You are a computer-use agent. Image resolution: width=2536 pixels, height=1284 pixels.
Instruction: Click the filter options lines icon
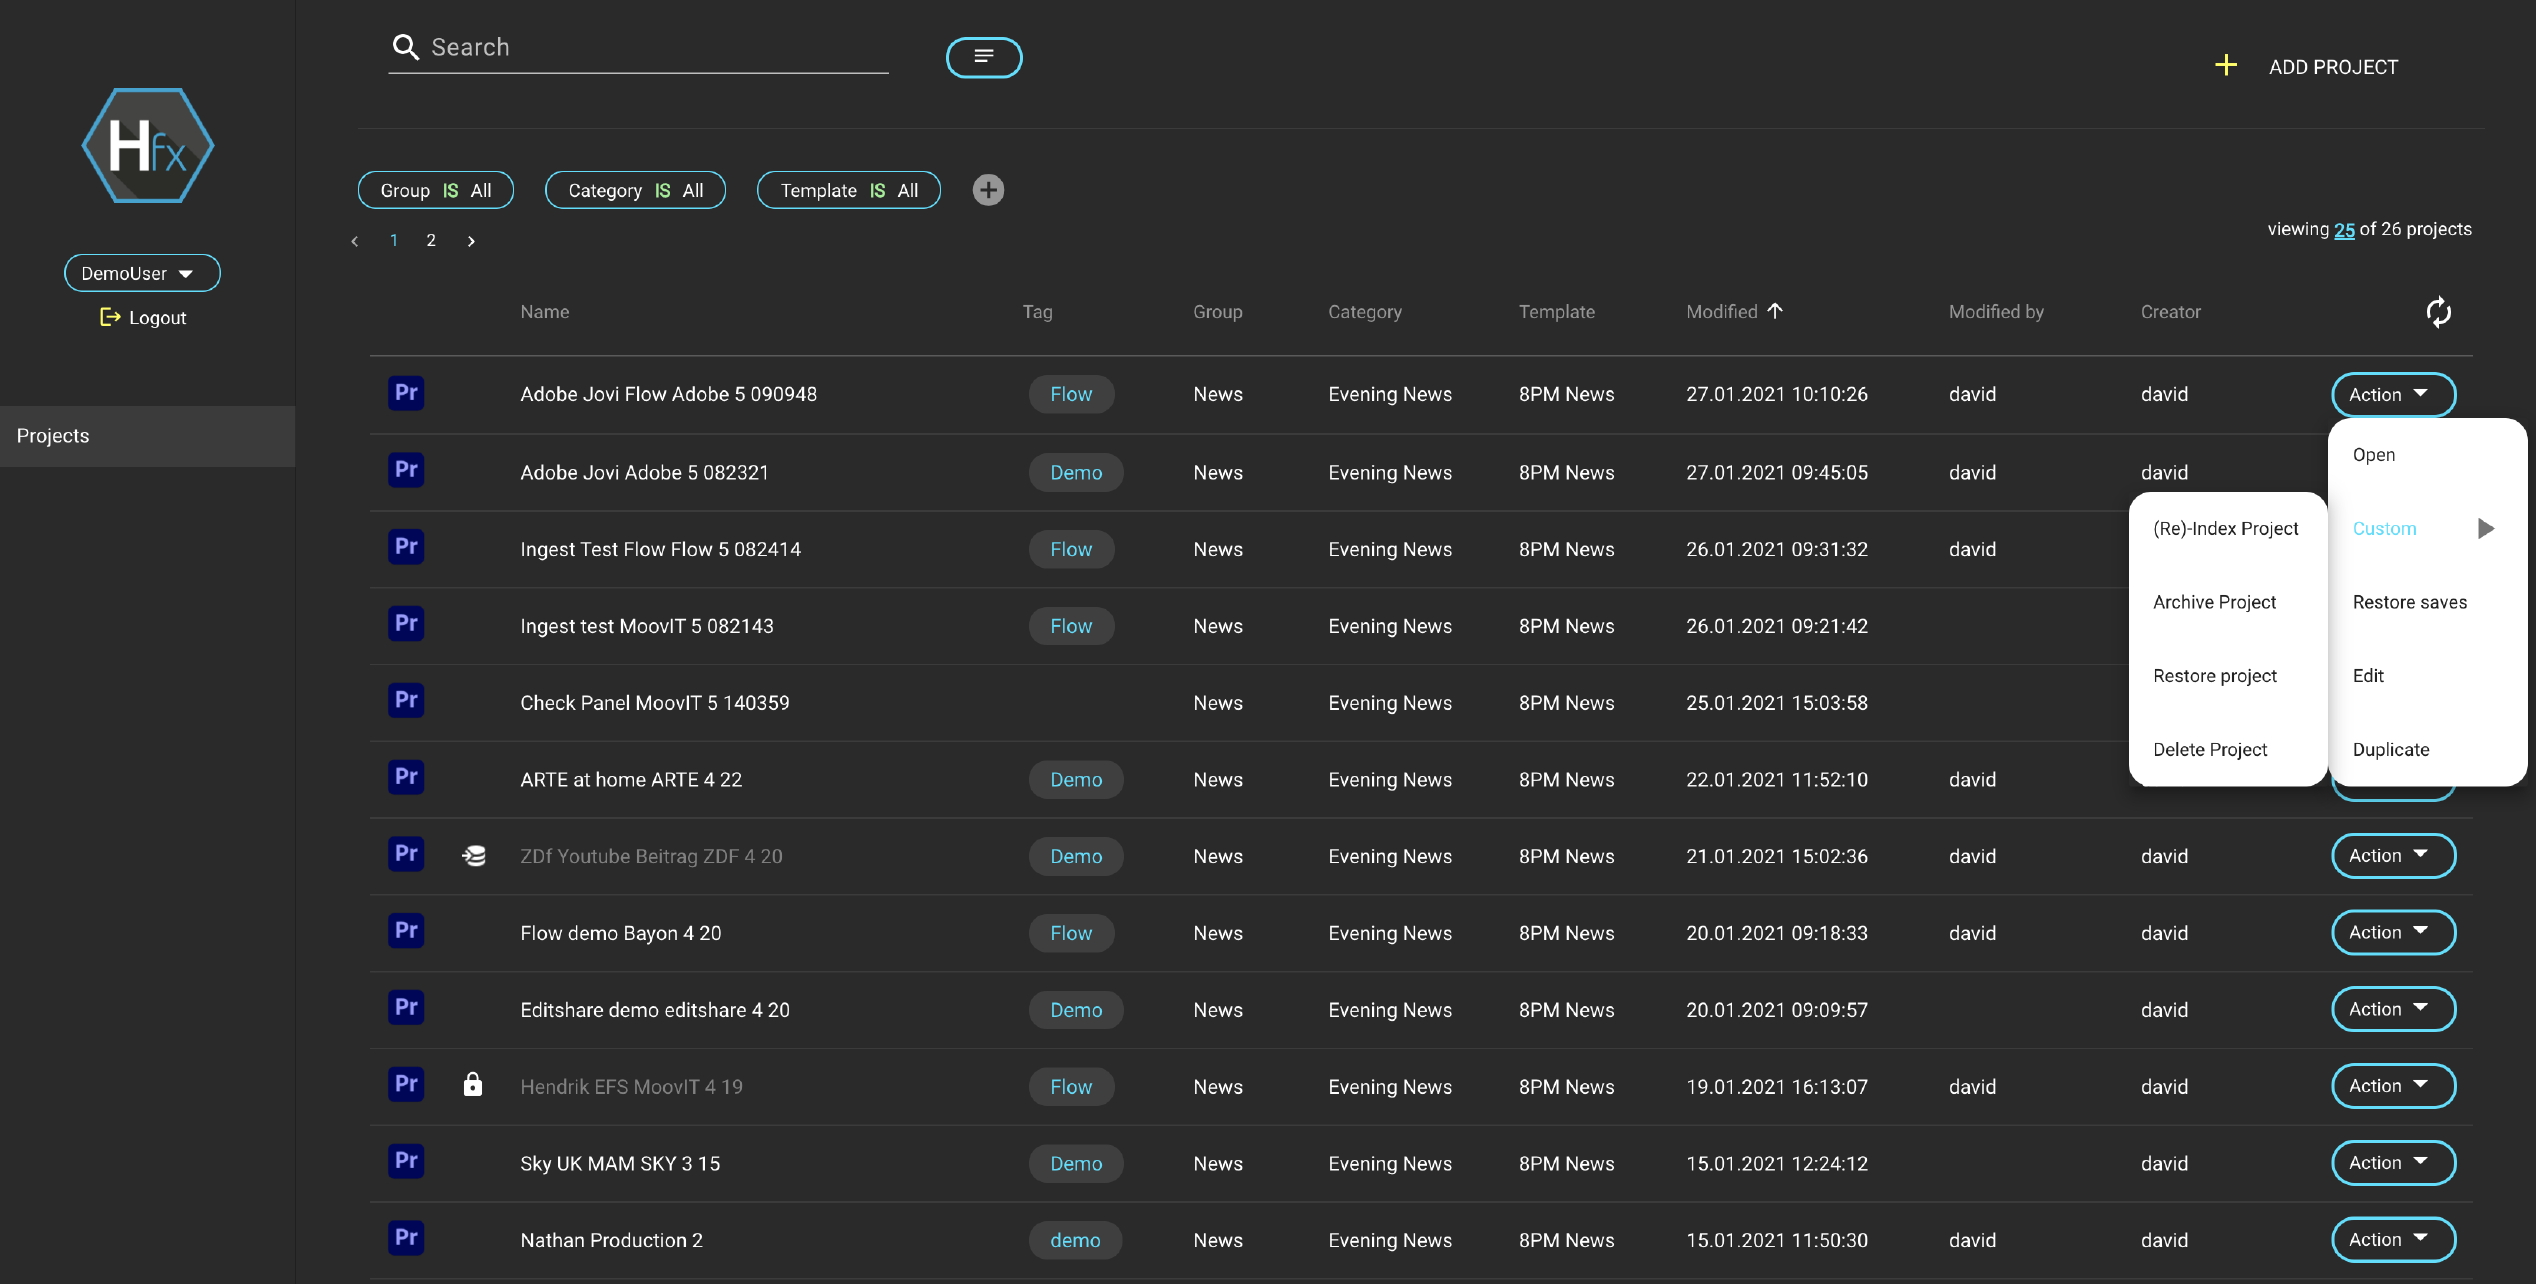(984, 57)
